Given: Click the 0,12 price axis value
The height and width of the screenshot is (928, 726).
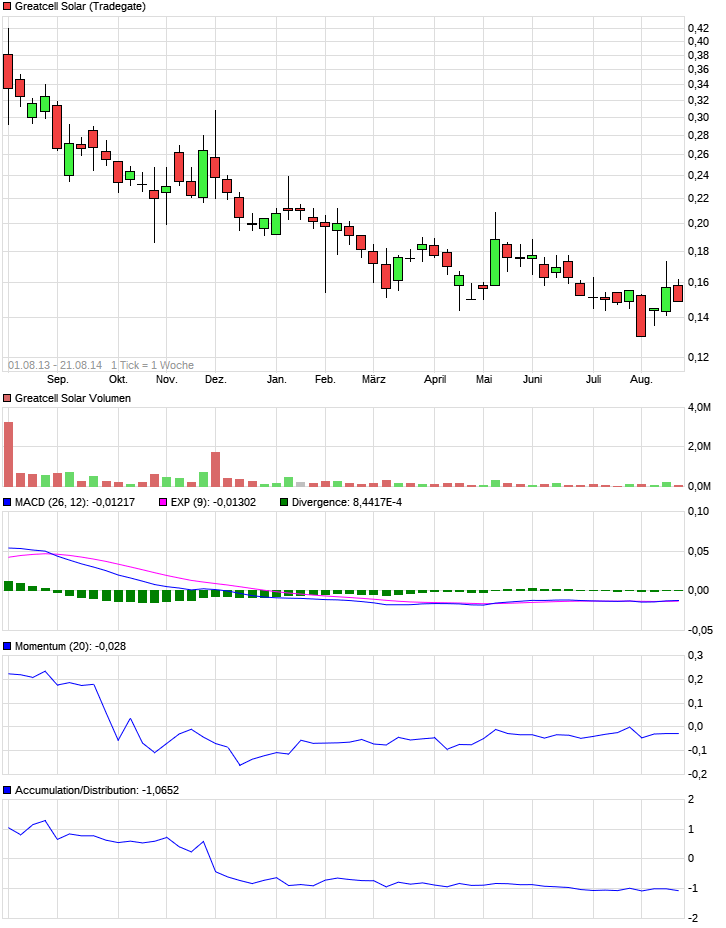Looking at the screenshot, I should [698, 357].
